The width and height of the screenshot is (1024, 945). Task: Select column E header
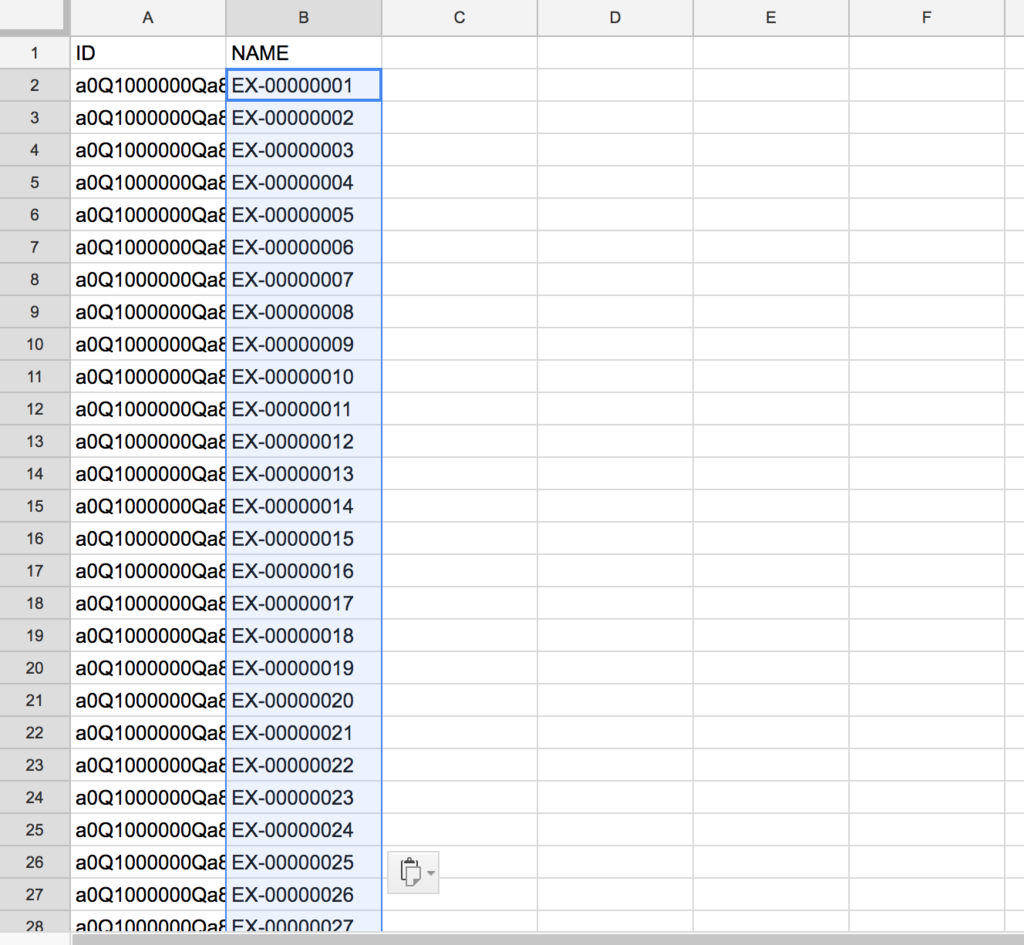click(771, 18)
